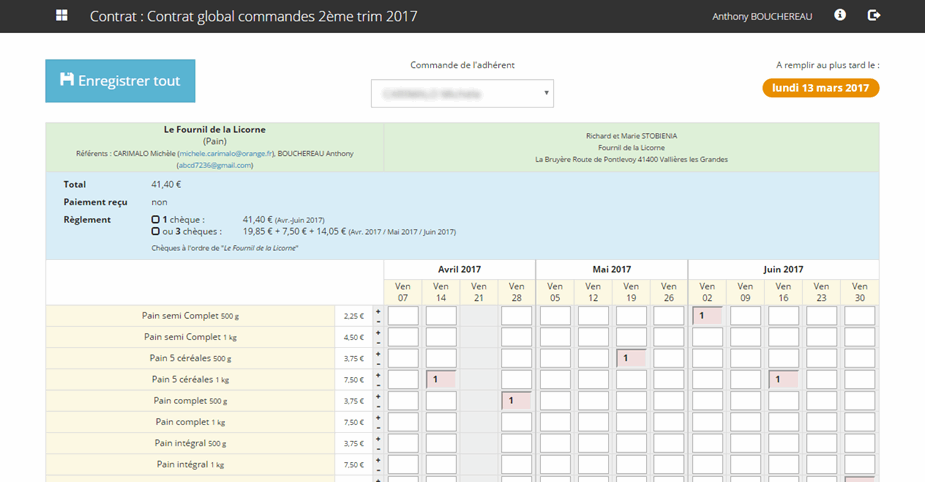Click plus stepper for Pain complet 500 g

pos(378,395)
